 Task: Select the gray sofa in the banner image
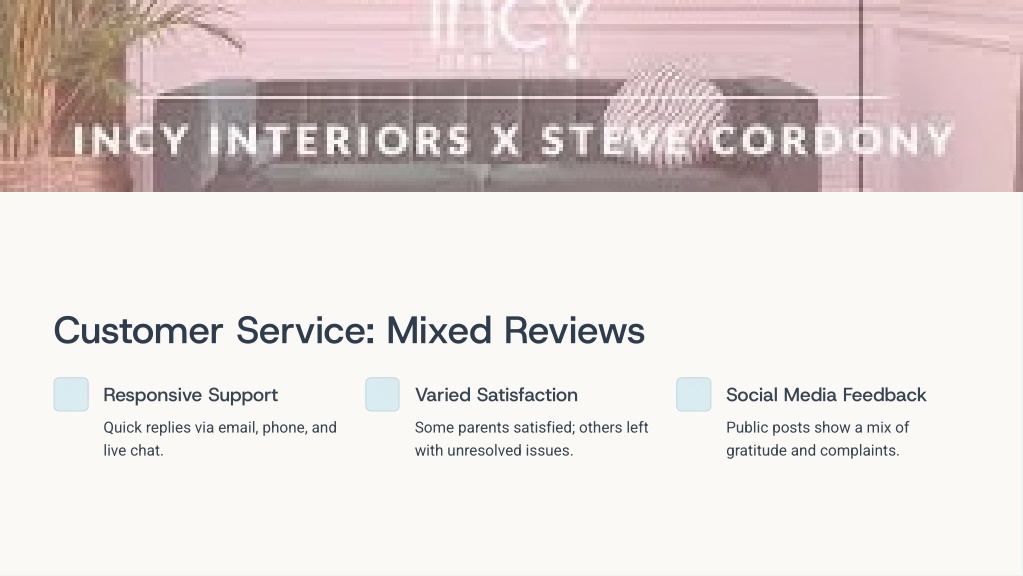pyautogui.click(x=484, y=136)
